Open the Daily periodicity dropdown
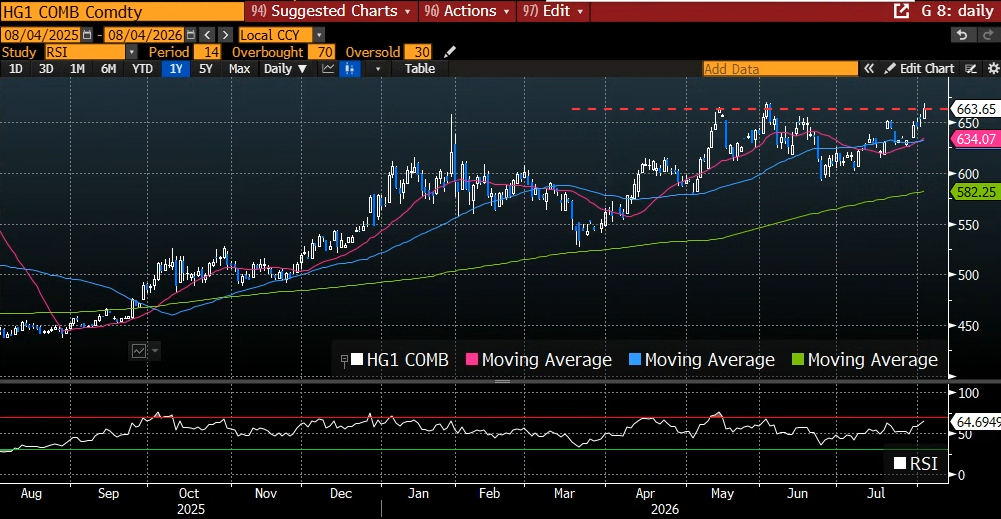Viewport: 1001px width, 519px height. click(285, 68)
